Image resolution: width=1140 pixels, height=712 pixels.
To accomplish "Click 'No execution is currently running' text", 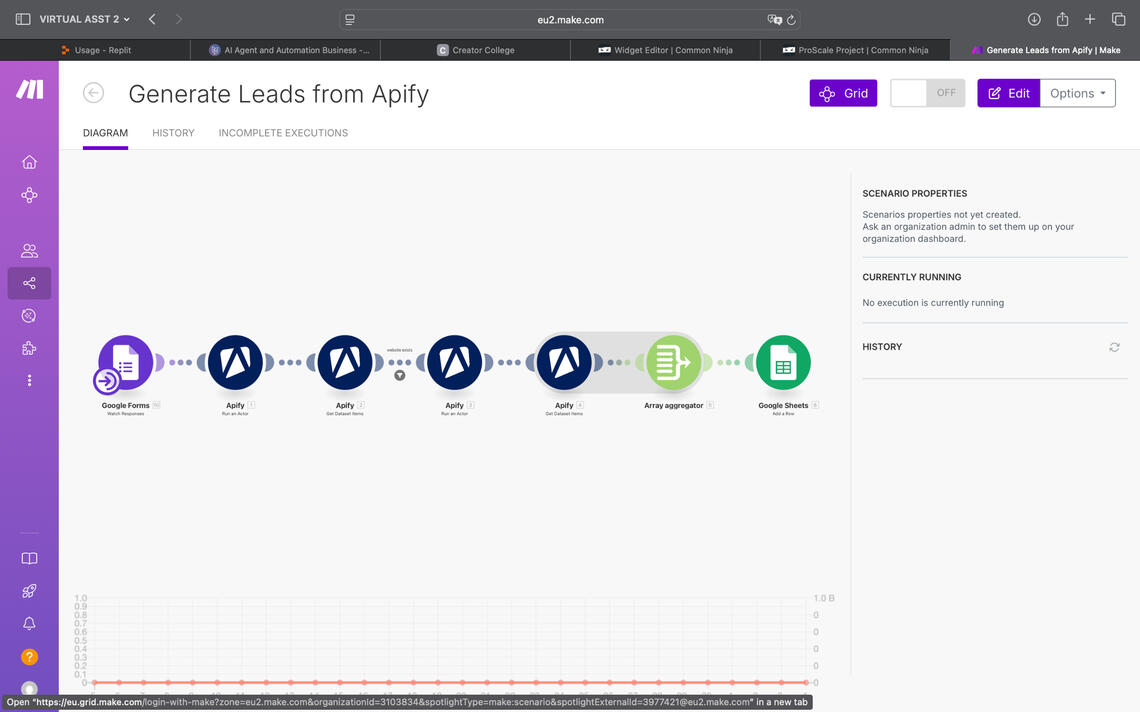I will (x=933, y=303).
